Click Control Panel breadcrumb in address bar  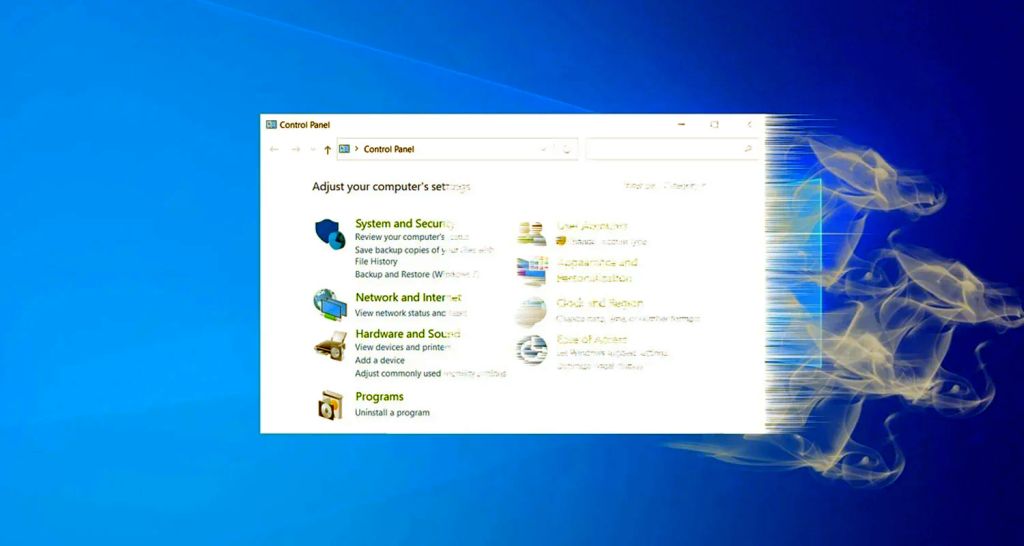pos(389,149)
